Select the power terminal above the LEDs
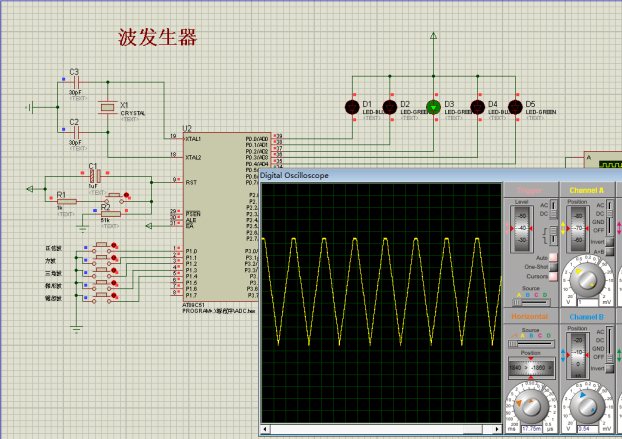The image size is (622, 439). click(434, 36)
